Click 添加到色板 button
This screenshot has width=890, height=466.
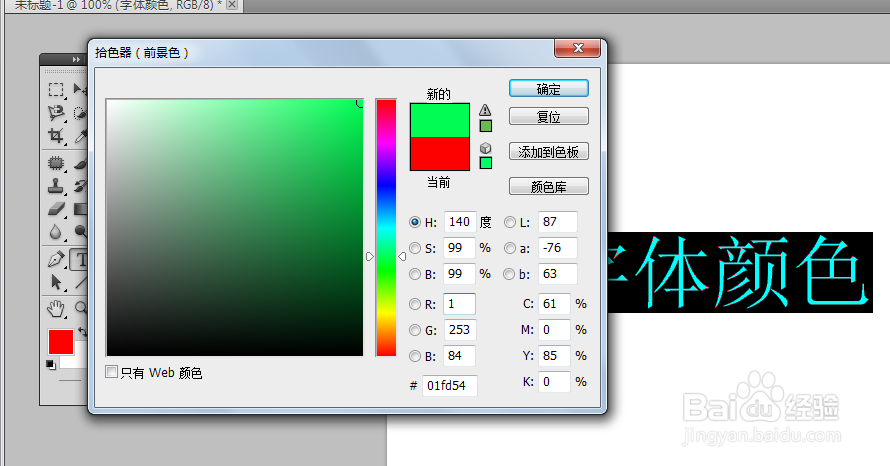pos(548,152)
